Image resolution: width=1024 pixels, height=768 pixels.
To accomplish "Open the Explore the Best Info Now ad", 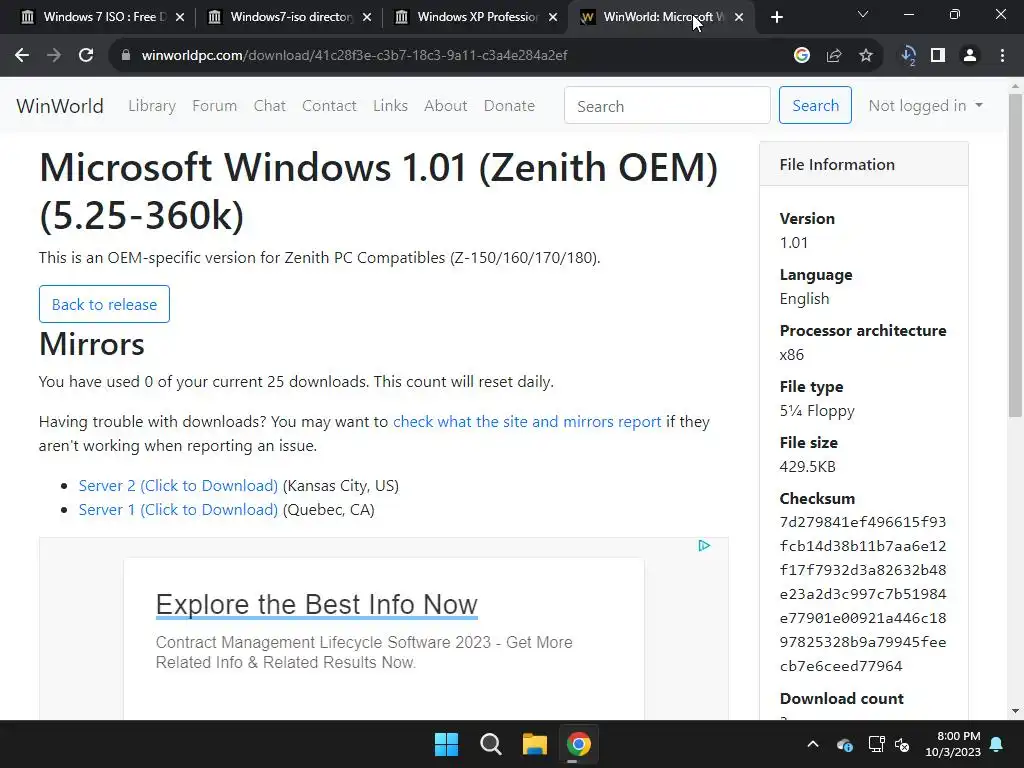I will [x=317, y=605].
